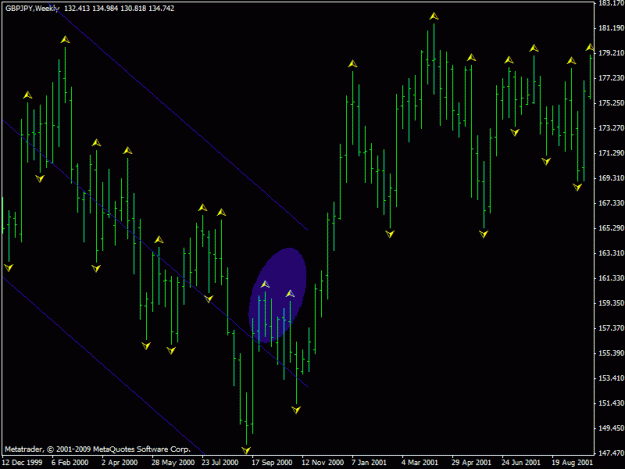The height and width of the screenshot is (469, 625).
Task: Click the 7 Jan 2001 date label
Action: (x=369, y=463)
